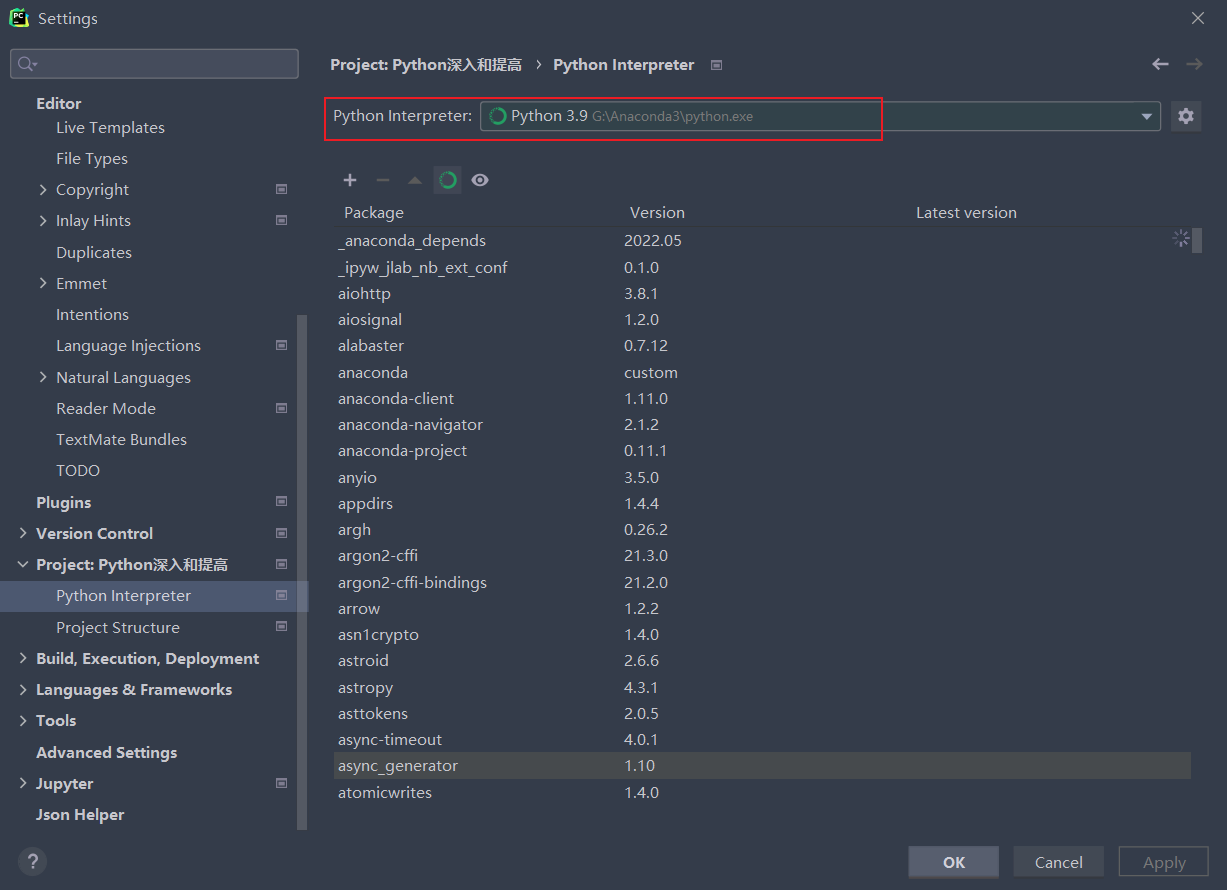This screenshot has width=1227, height=890.
Task: Click the upgrade package up-arrow icon
Action: pyautogui.click(x=415, y=180)
